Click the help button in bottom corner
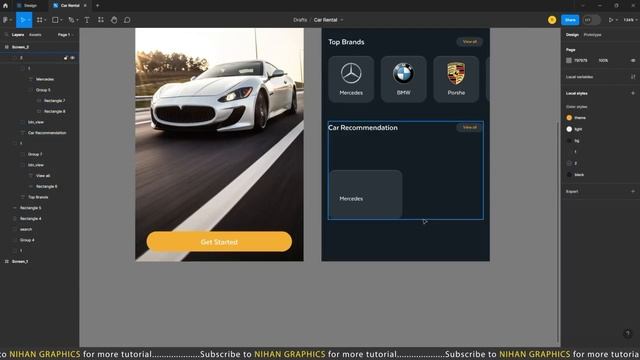640x360 pixels. point(628,333)
